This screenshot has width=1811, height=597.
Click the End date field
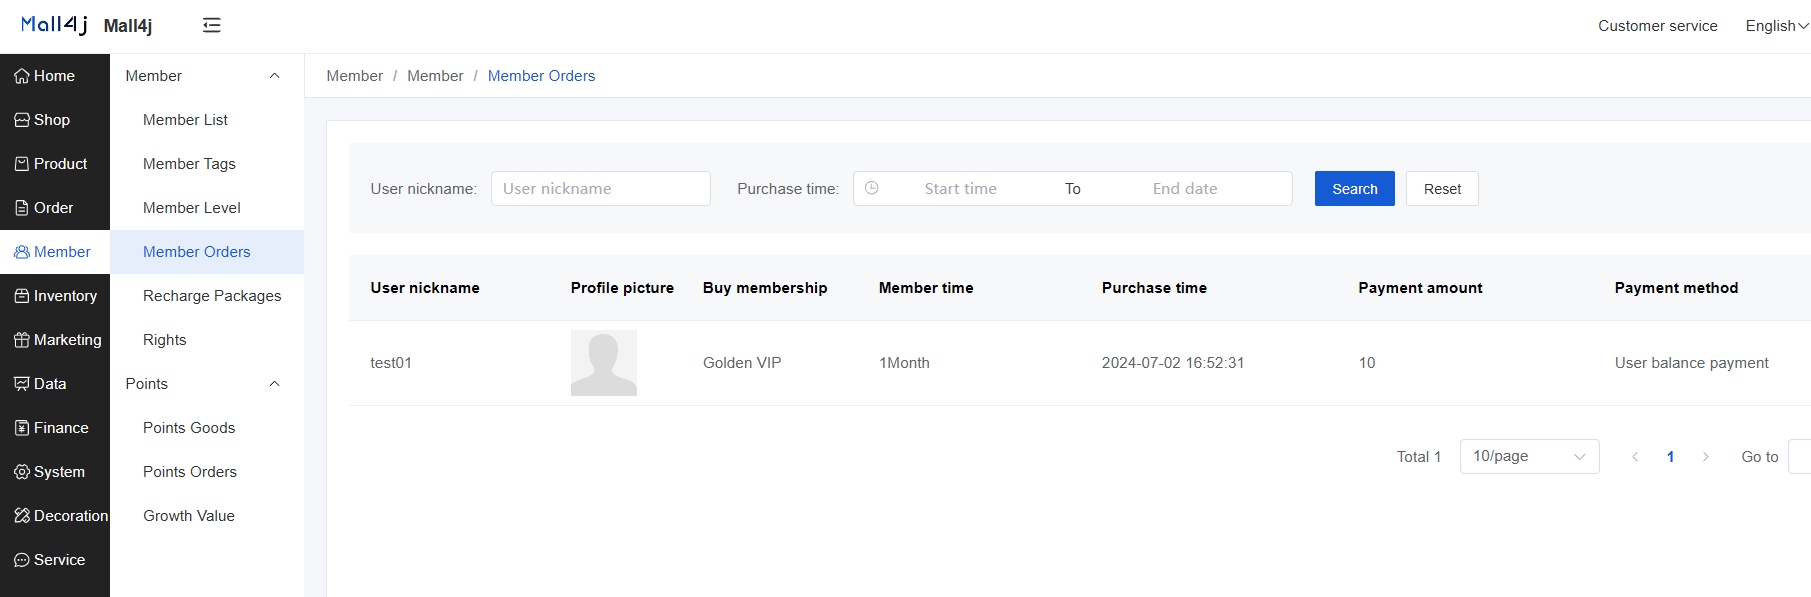click(x=1185, y=189)
